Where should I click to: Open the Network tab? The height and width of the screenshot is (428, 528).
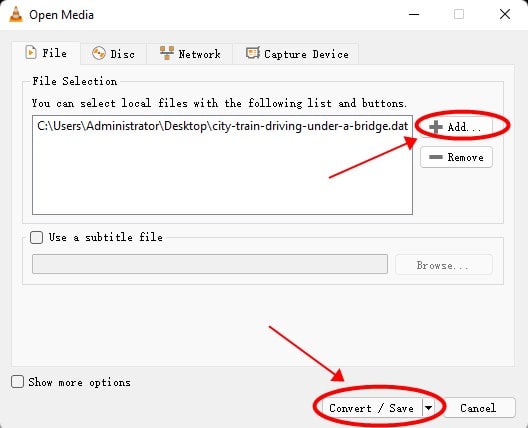pyautogui.click(x=190, y=54)
